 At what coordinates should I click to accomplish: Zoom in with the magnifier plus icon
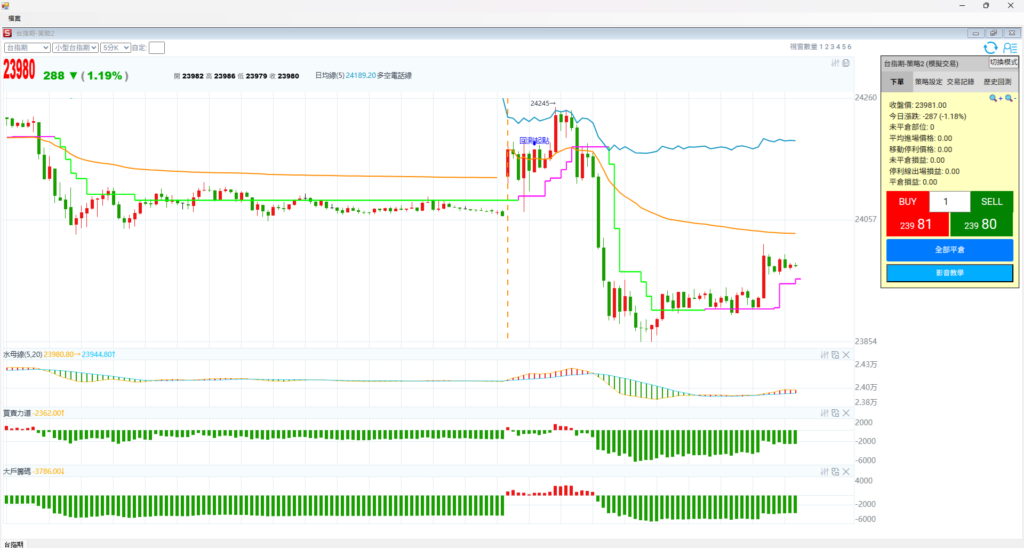click(995, 98)
